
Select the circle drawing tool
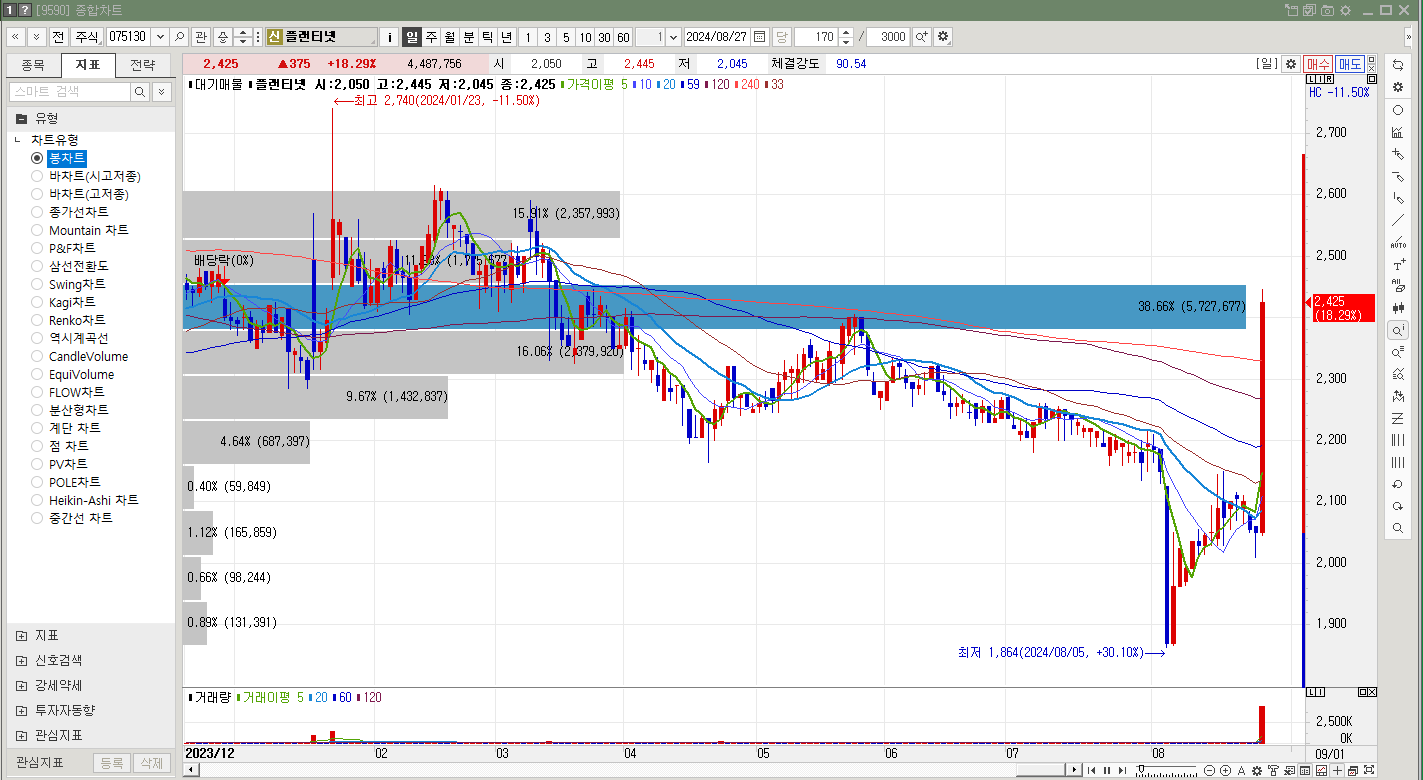(1398, 110)
